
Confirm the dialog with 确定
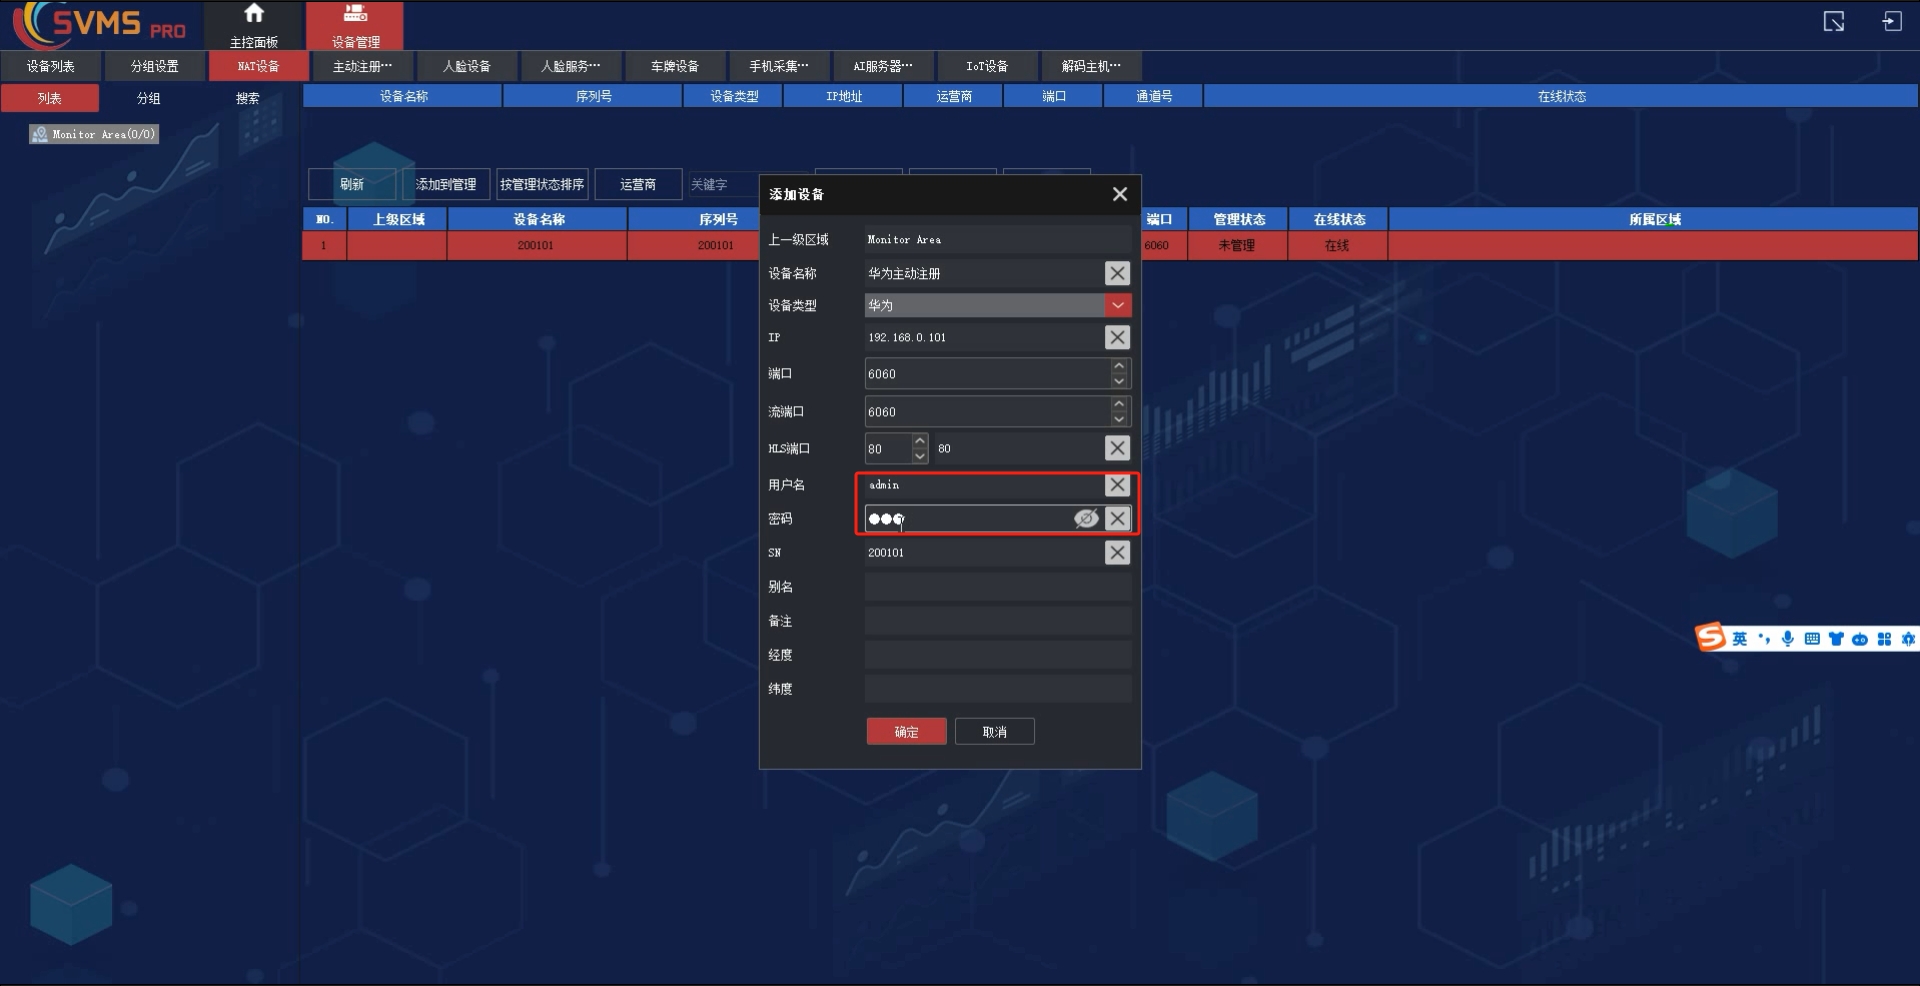point(906,732)
